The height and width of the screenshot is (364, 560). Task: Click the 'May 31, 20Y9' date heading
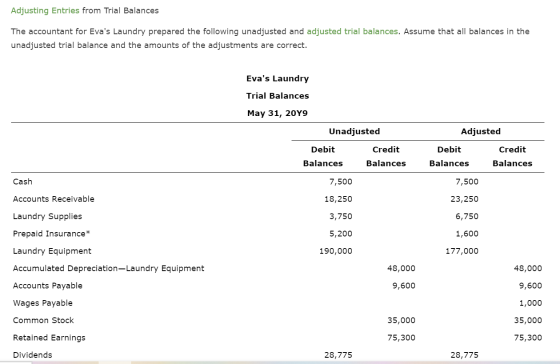[x=278, y=113]
